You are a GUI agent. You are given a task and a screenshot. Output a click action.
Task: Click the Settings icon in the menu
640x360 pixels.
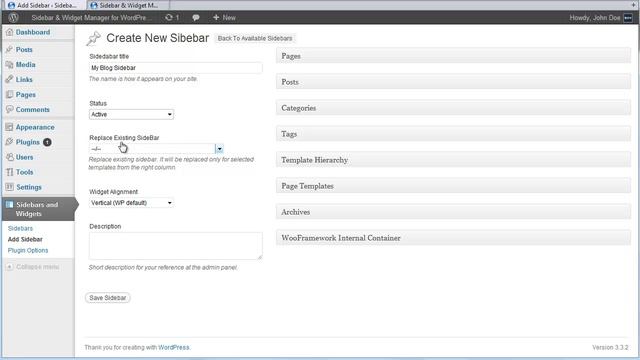tap(9, 187)
